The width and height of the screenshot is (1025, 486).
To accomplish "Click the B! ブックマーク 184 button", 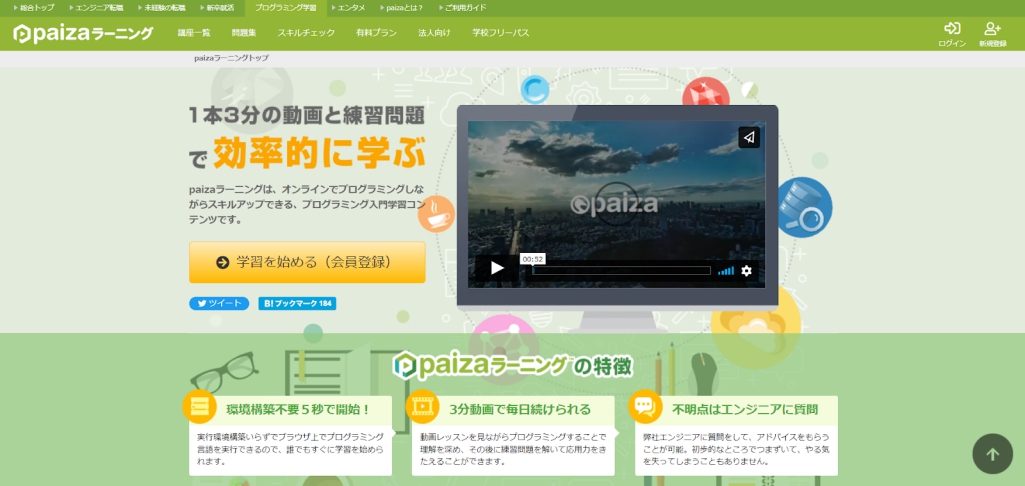I will coord(297,304).
